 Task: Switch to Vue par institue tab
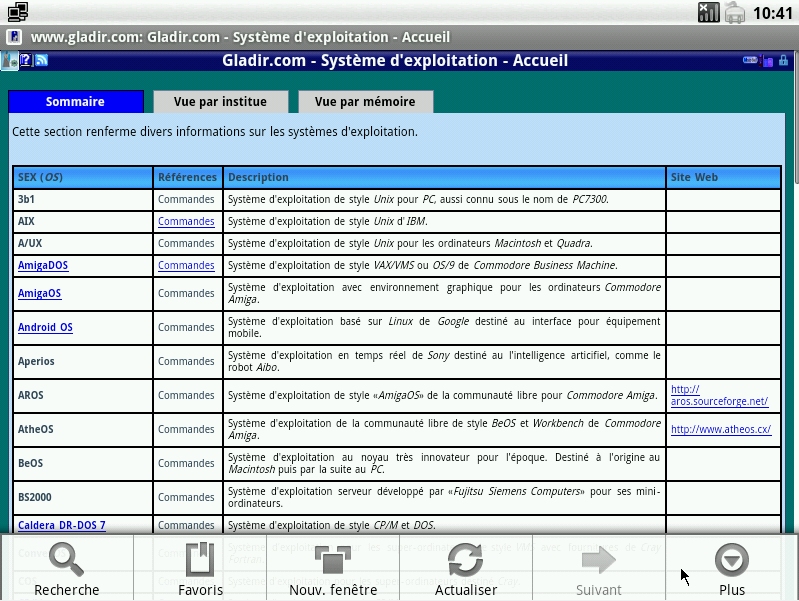click(220, 102)
